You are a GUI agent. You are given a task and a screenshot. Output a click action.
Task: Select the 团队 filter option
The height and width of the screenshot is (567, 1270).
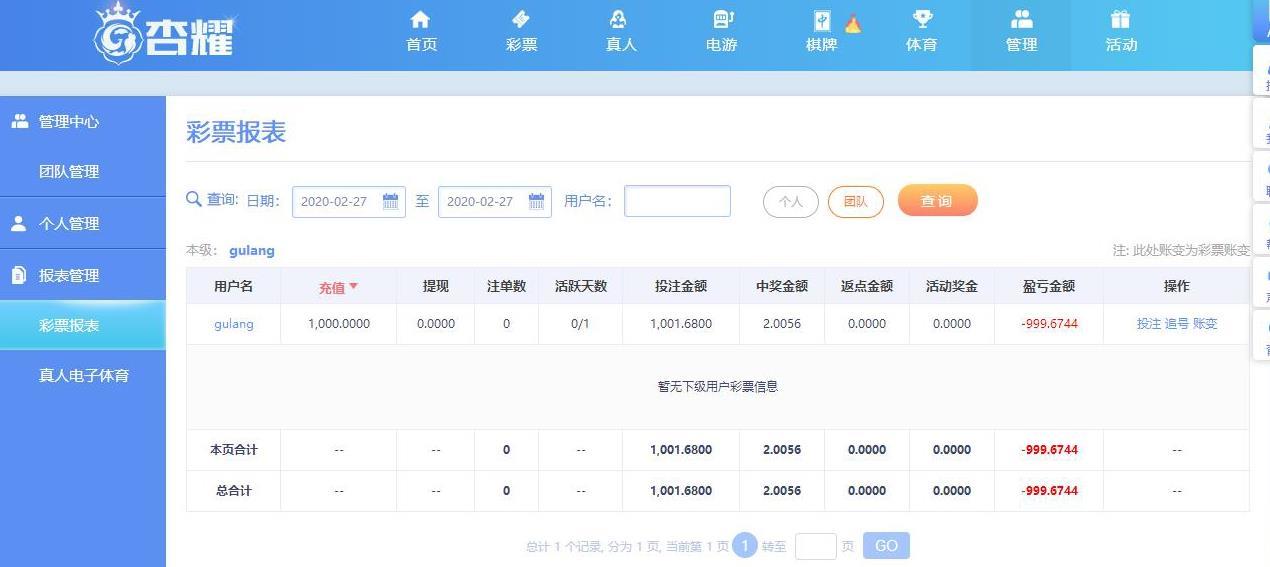click(856, 201)
